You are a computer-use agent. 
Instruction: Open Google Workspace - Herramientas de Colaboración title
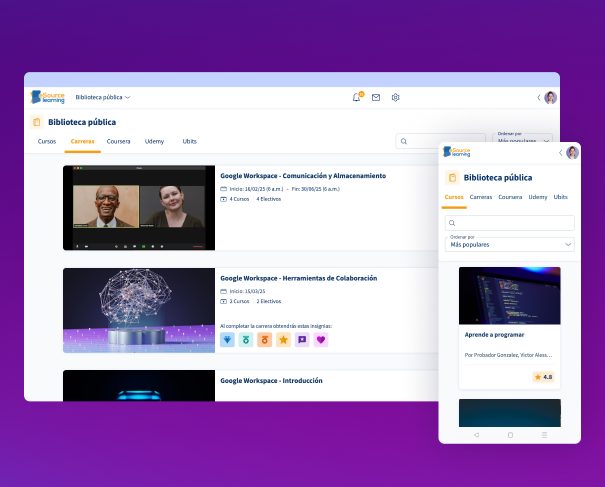[299, 278]
